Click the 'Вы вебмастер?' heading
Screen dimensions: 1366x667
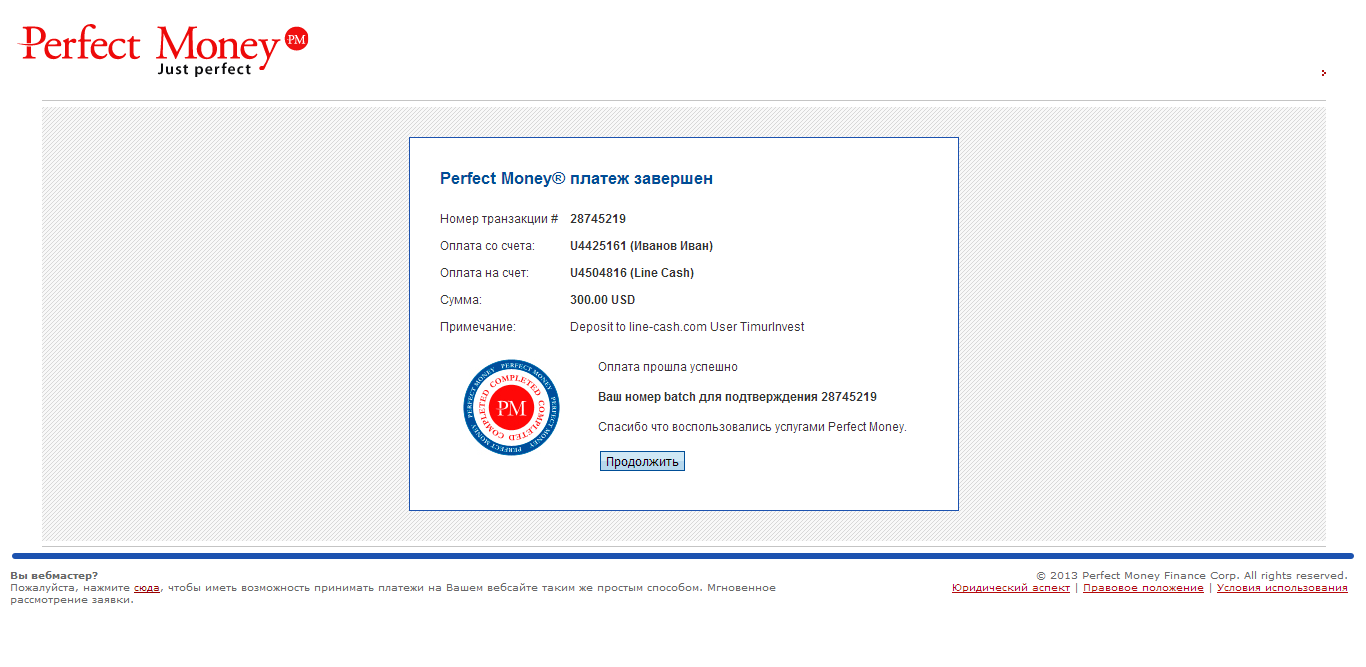tap(54, 575)
